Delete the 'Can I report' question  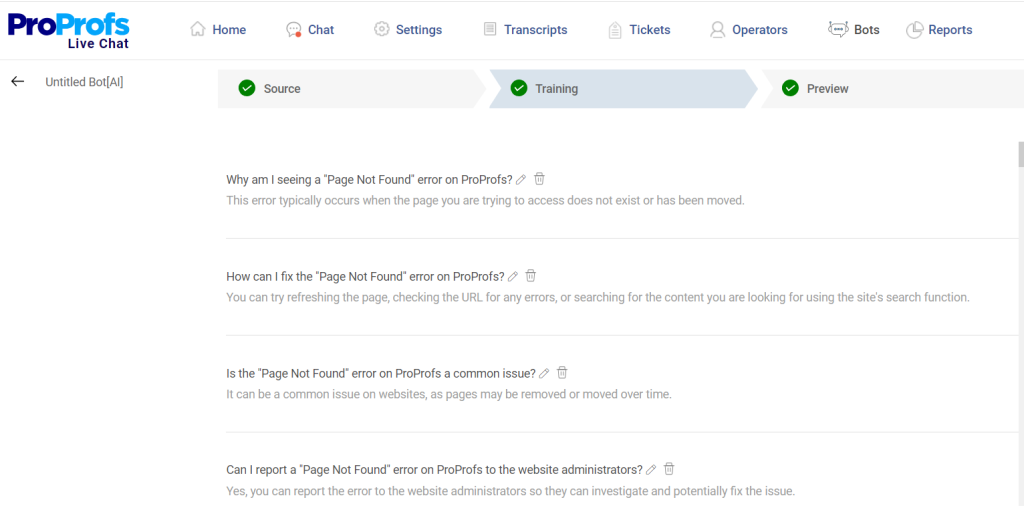pyautogui.click(x=670, y=469)
